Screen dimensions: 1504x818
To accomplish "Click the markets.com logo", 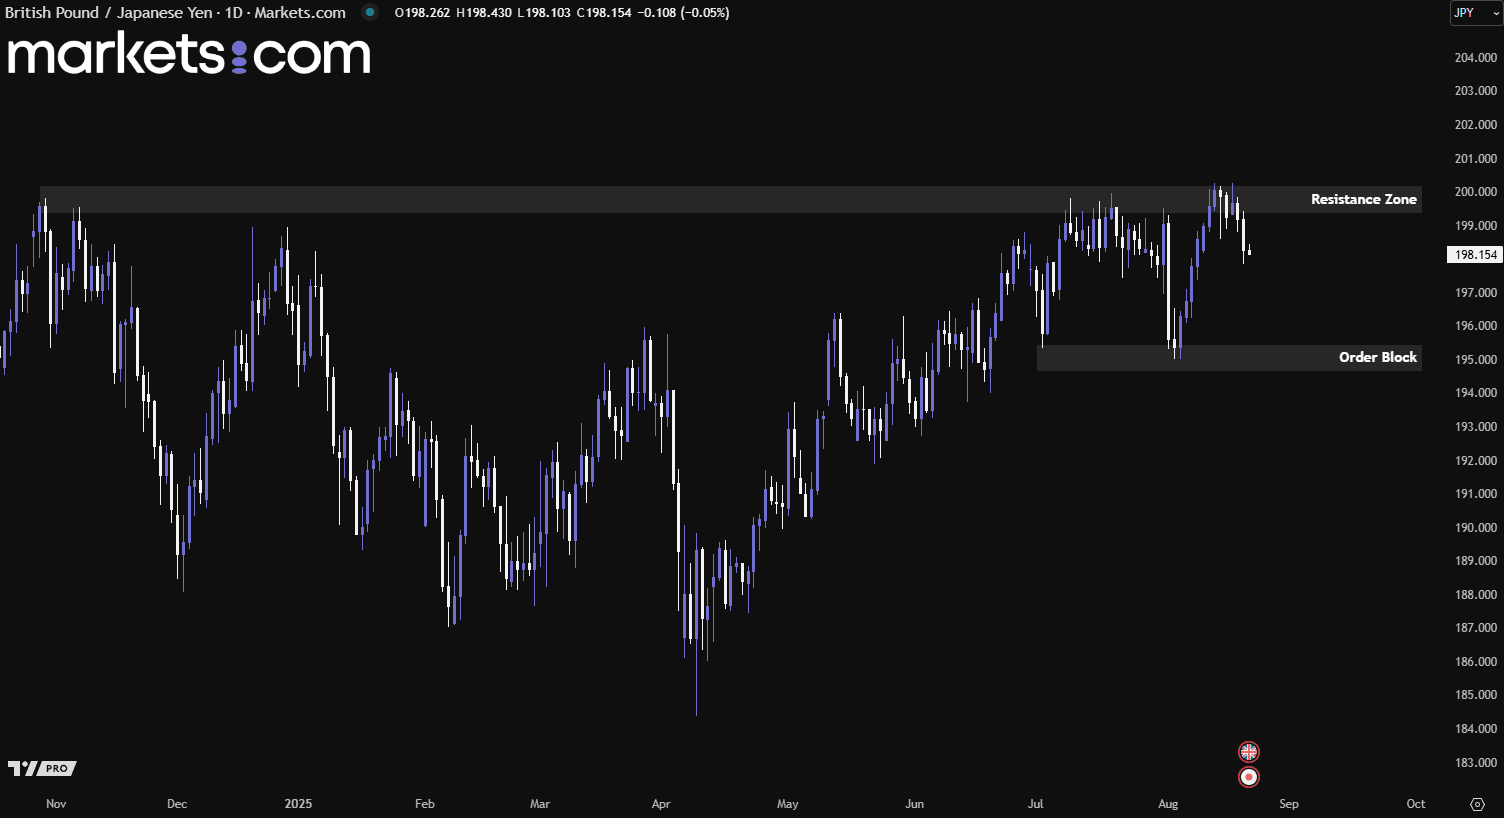I will click(x=189, y=54).
